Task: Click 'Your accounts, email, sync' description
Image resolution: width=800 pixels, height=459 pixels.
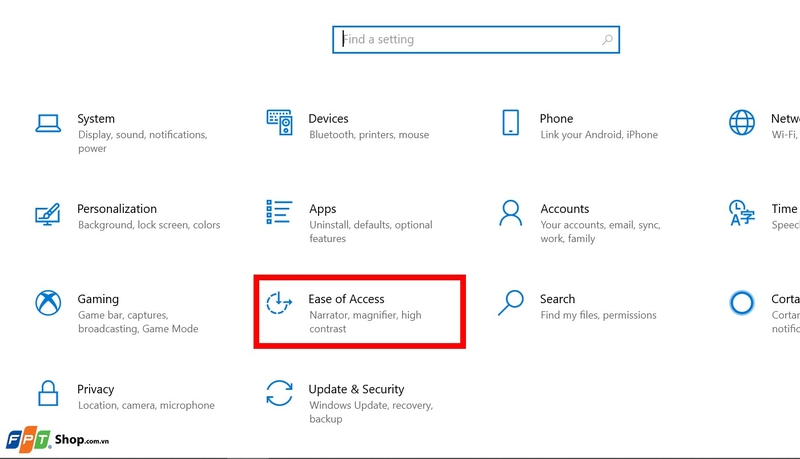Action: click(x=601, y=232)
